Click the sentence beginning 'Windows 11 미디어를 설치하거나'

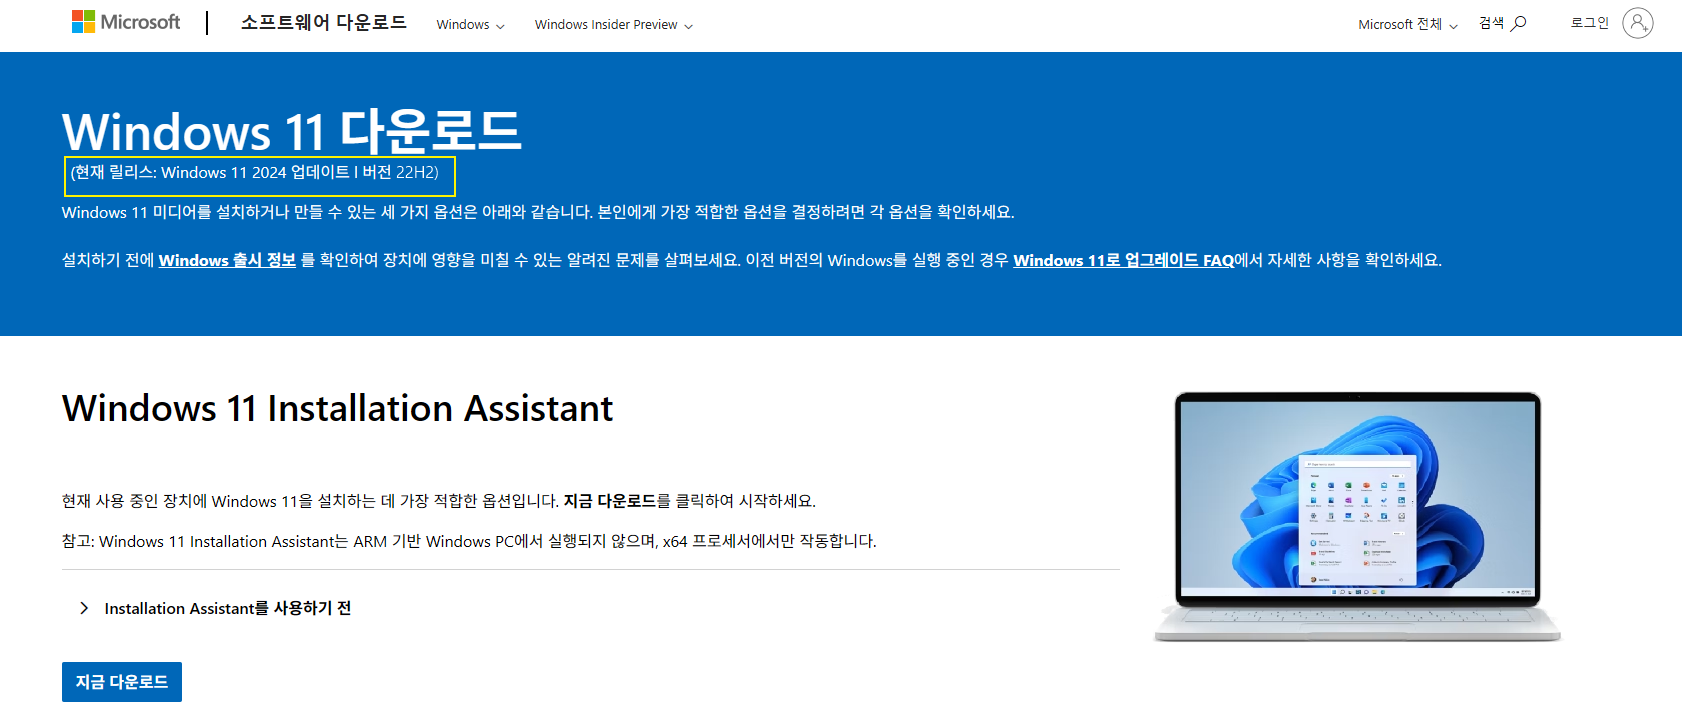538,212
